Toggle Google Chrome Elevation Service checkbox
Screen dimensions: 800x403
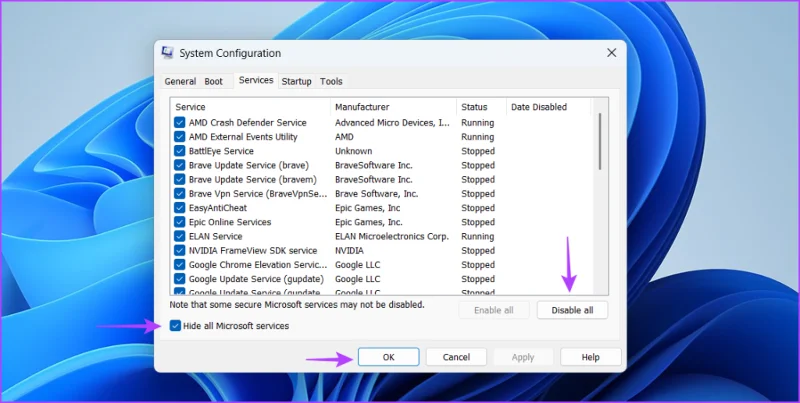(180, 265)
